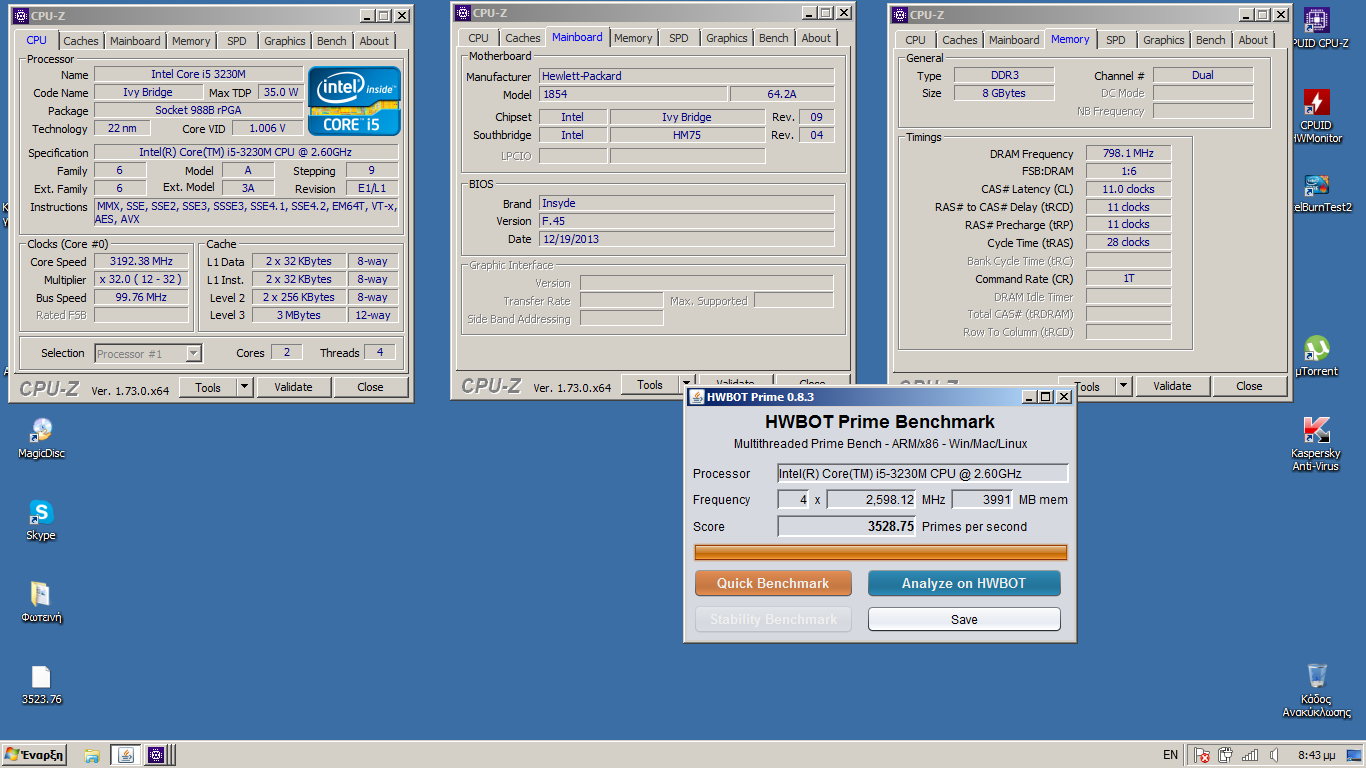
Task: Open the Bench tab in the Memory window
Action: tap(1211, 40)
